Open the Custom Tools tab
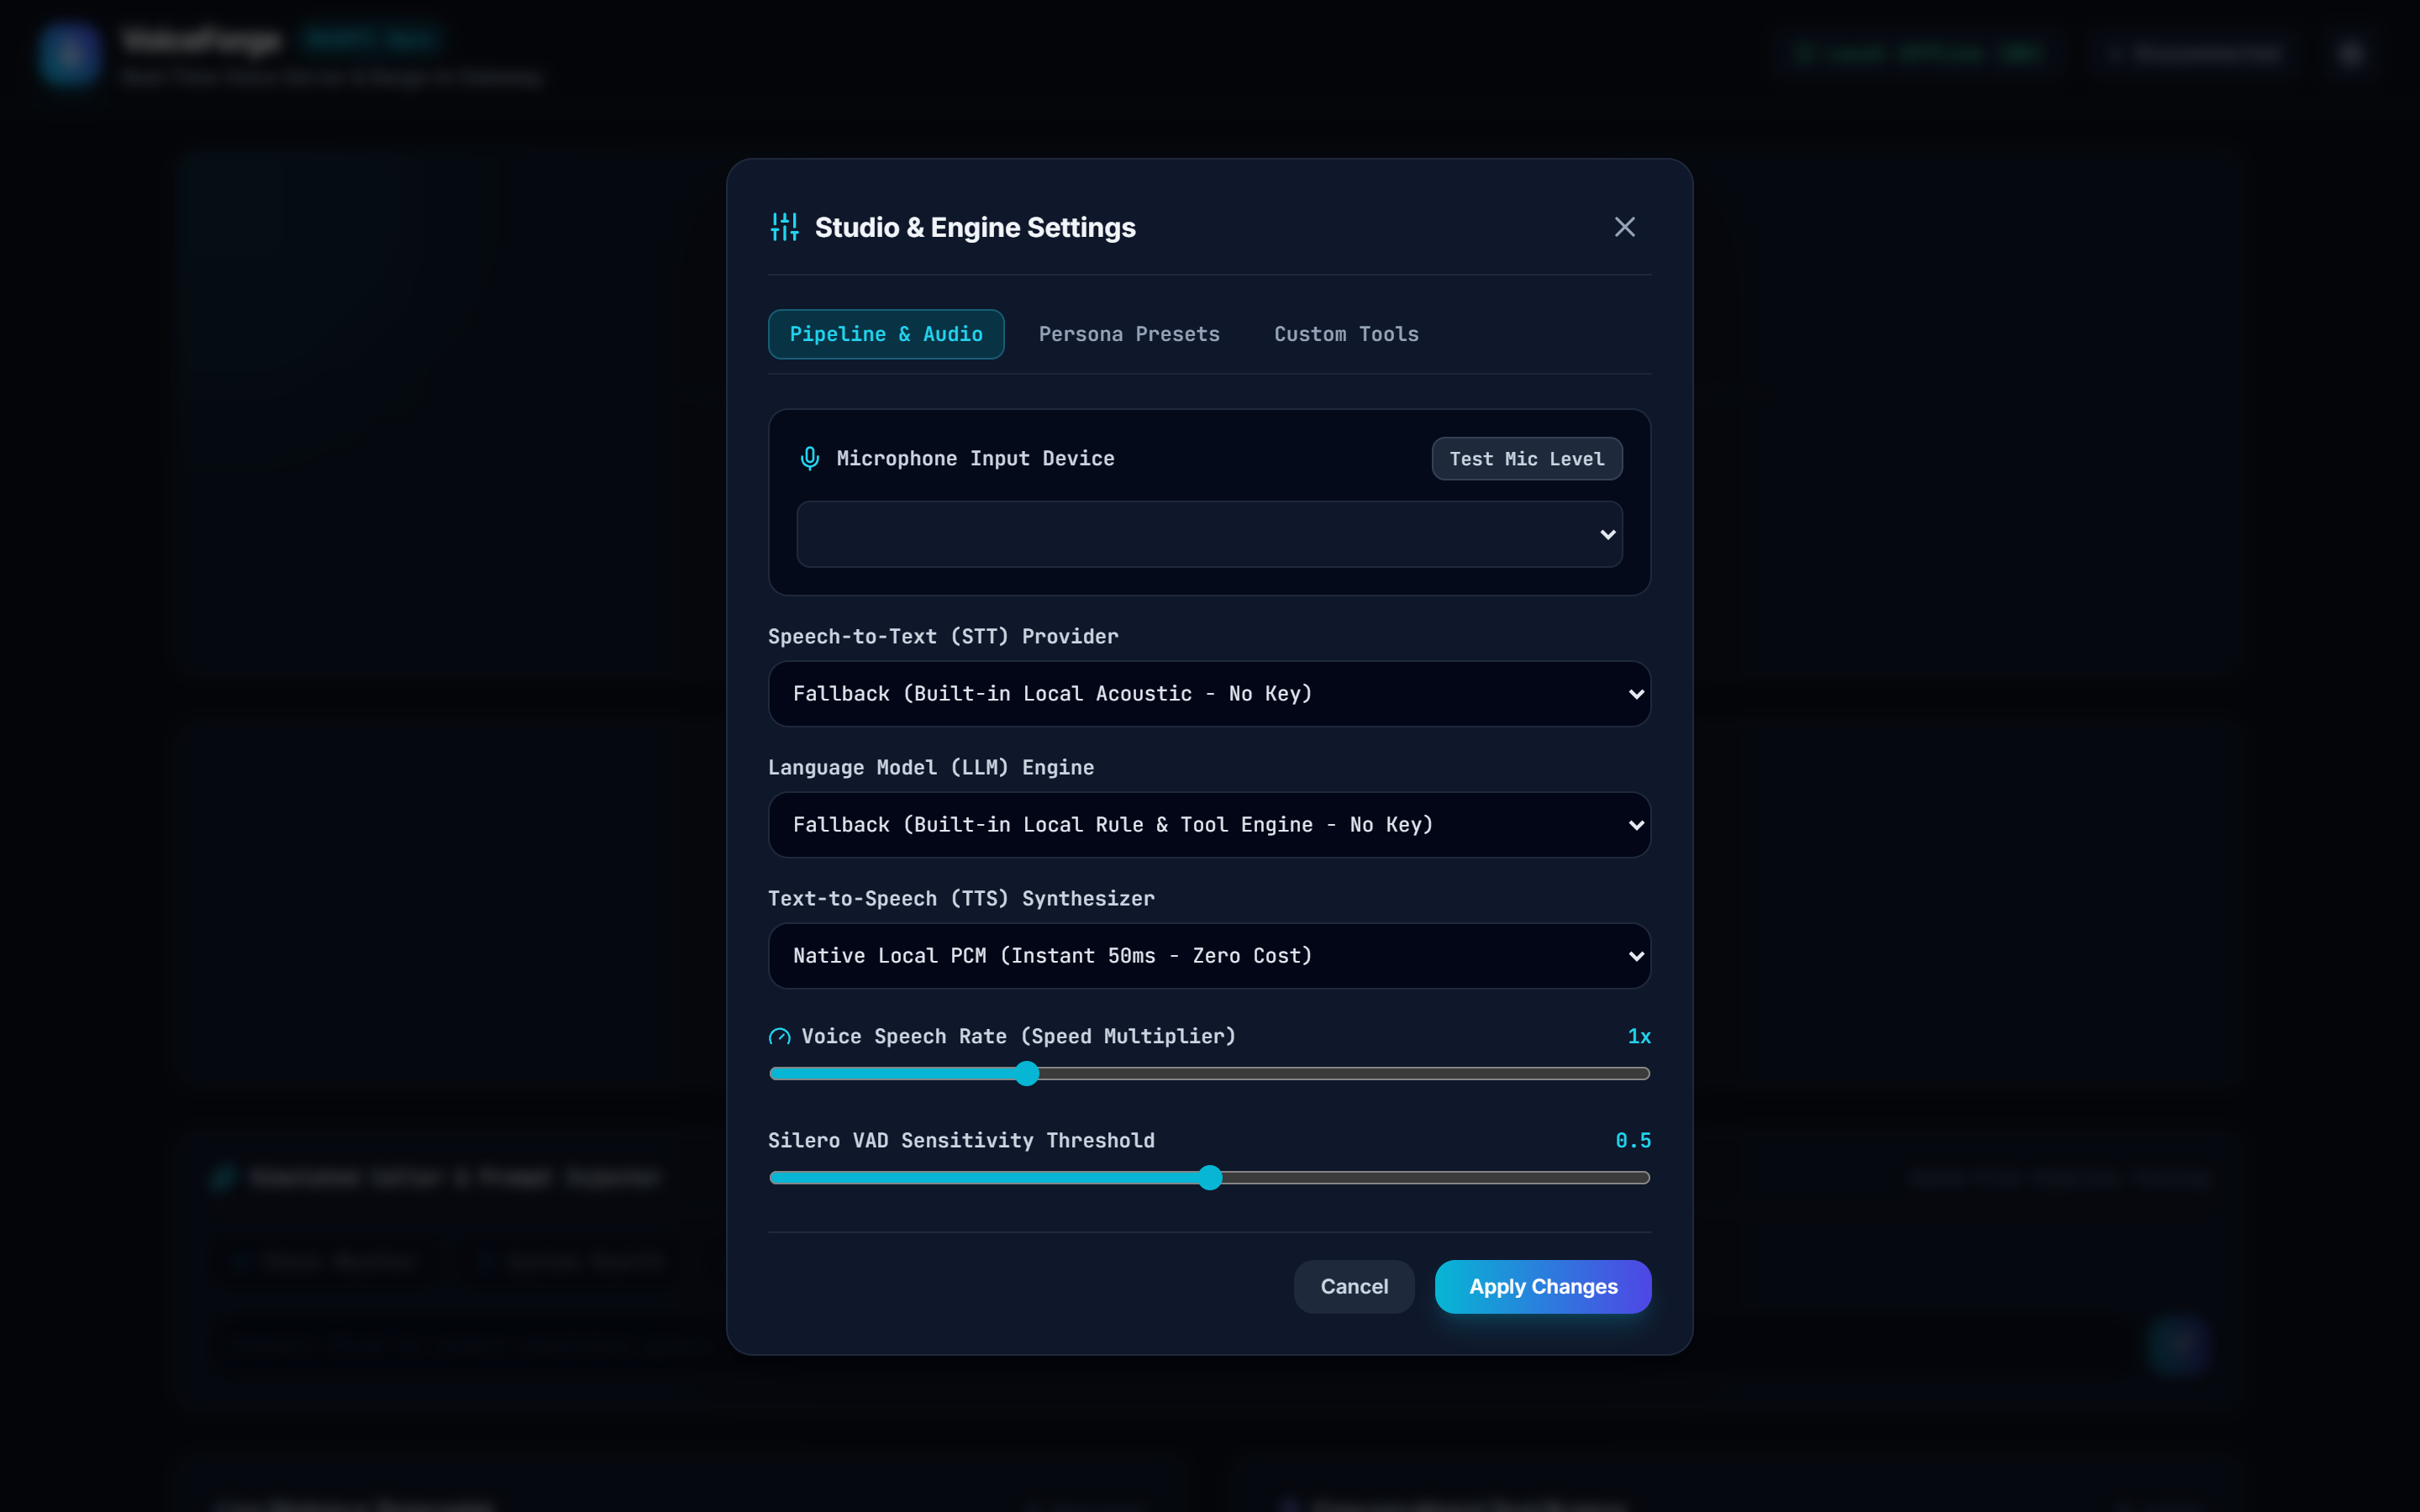 point(1346,334)
